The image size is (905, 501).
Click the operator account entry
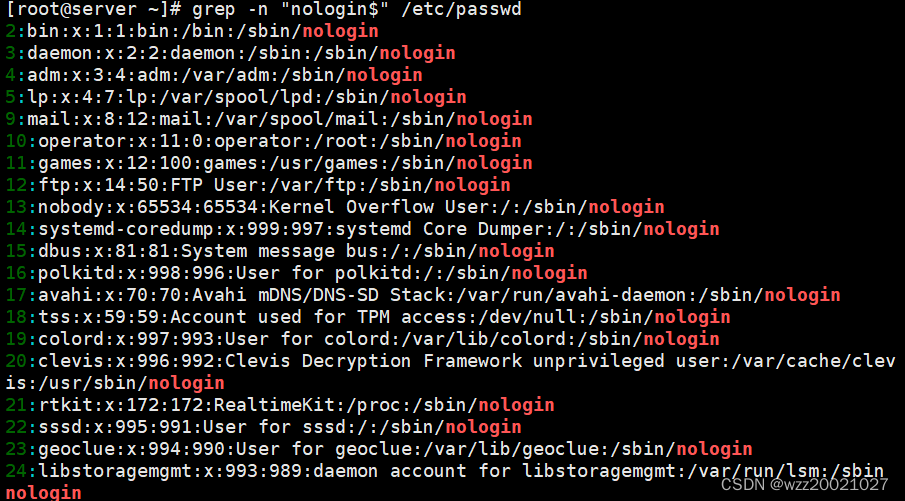point(279,141)
